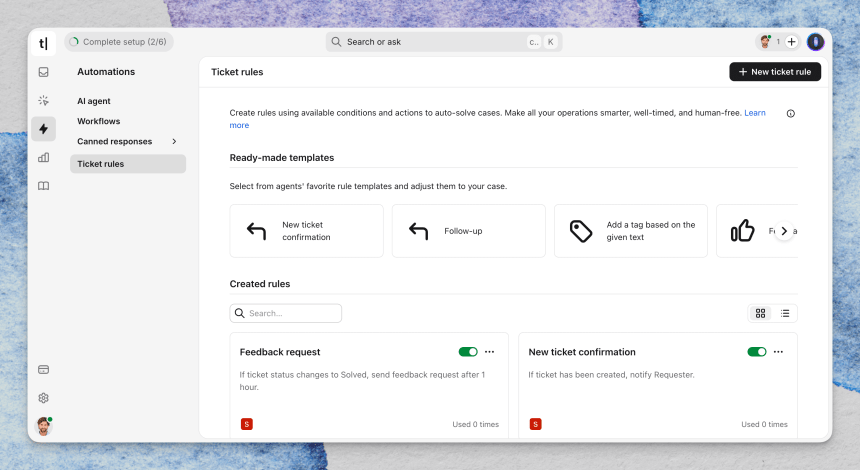The width and height of the screenshot is (860, 470).
Task: Toggle the Feedback request rule off
Action: click(x=468, y=352)
